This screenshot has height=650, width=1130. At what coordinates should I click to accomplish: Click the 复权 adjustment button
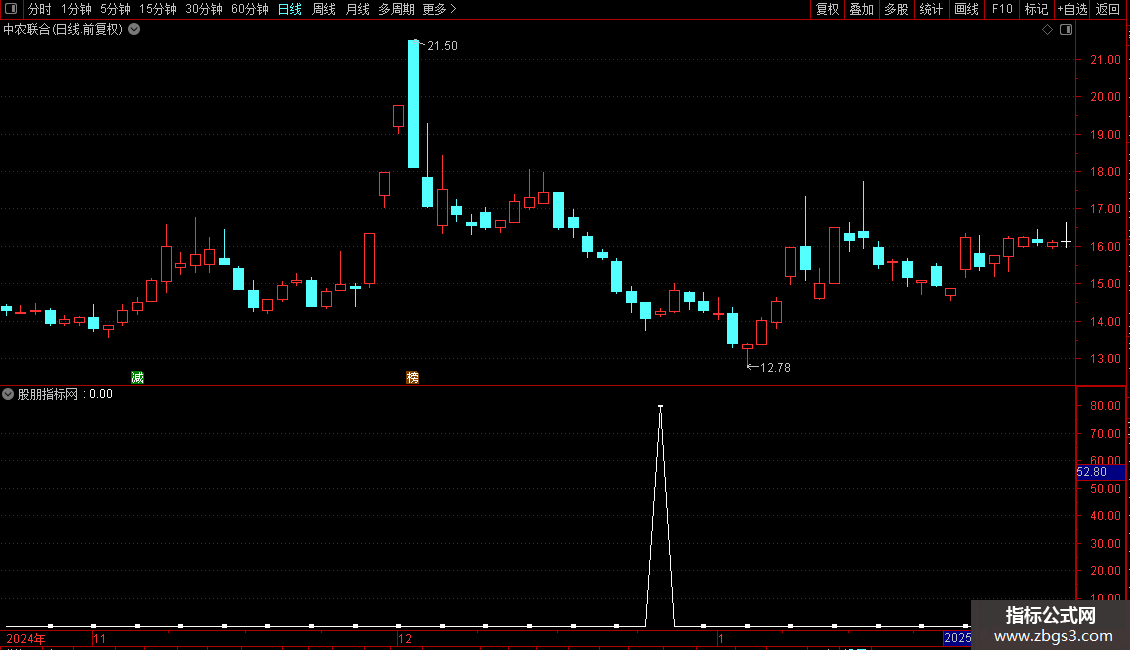827,9
